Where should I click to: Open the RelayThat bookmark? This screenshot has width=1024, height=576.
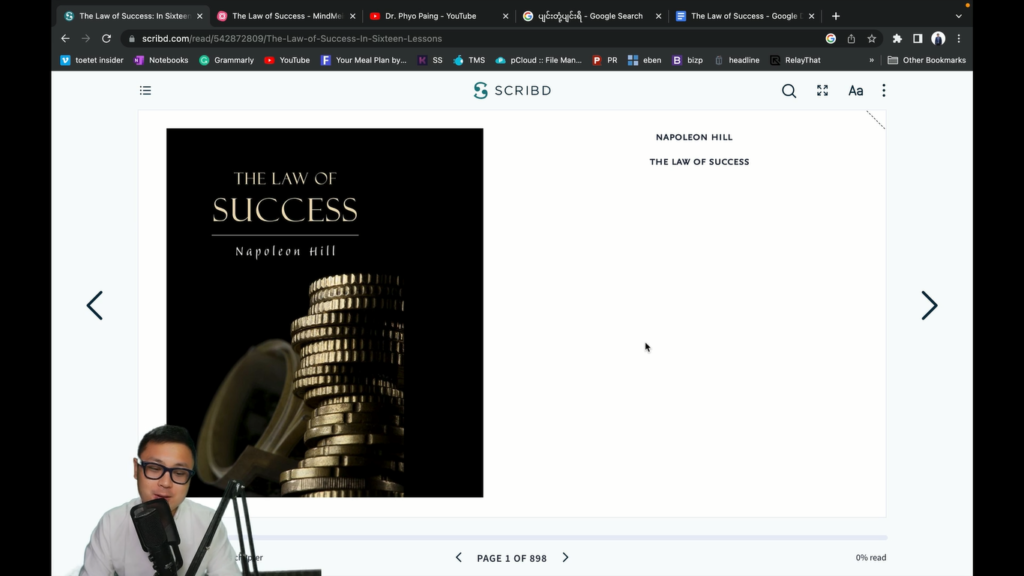click(x=795, y=60)
